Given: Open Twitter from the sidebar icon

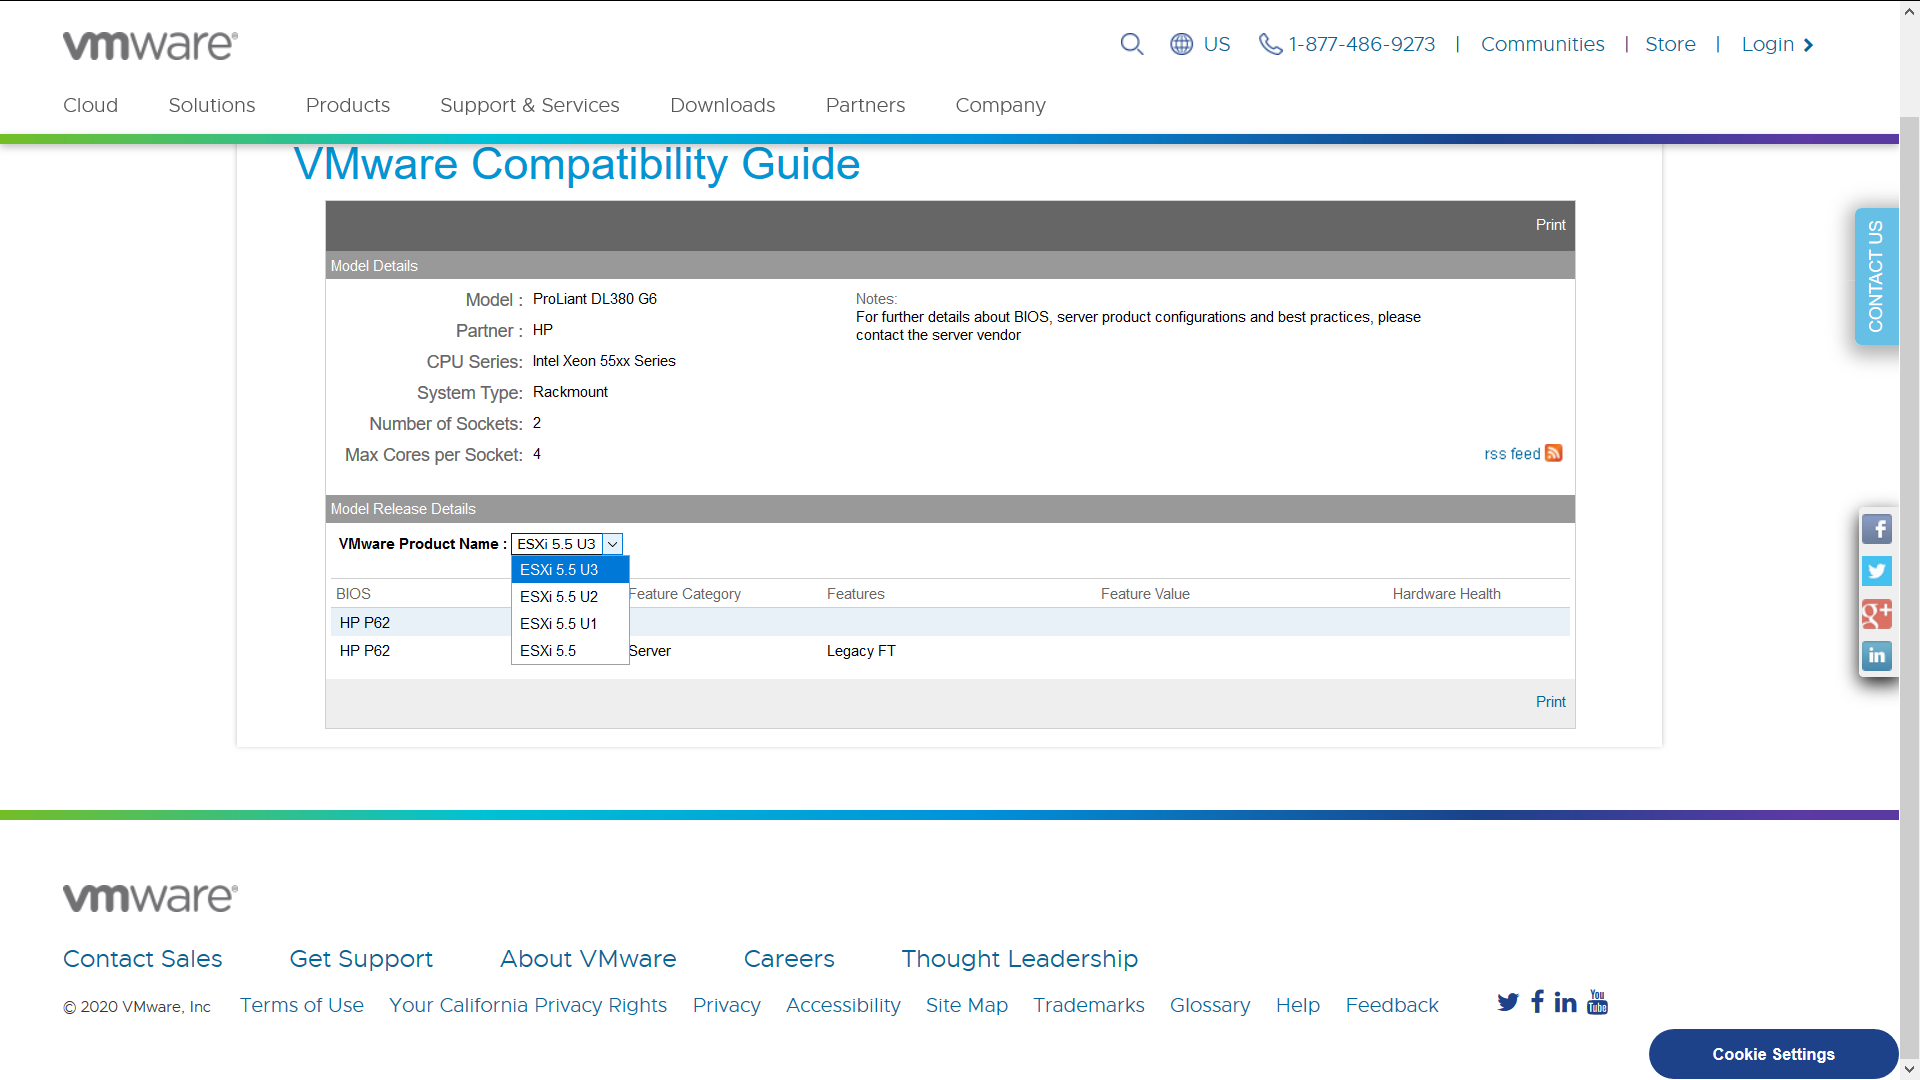Looking at the screenshot, I should pyautogui.click(x=1877, y=571).
